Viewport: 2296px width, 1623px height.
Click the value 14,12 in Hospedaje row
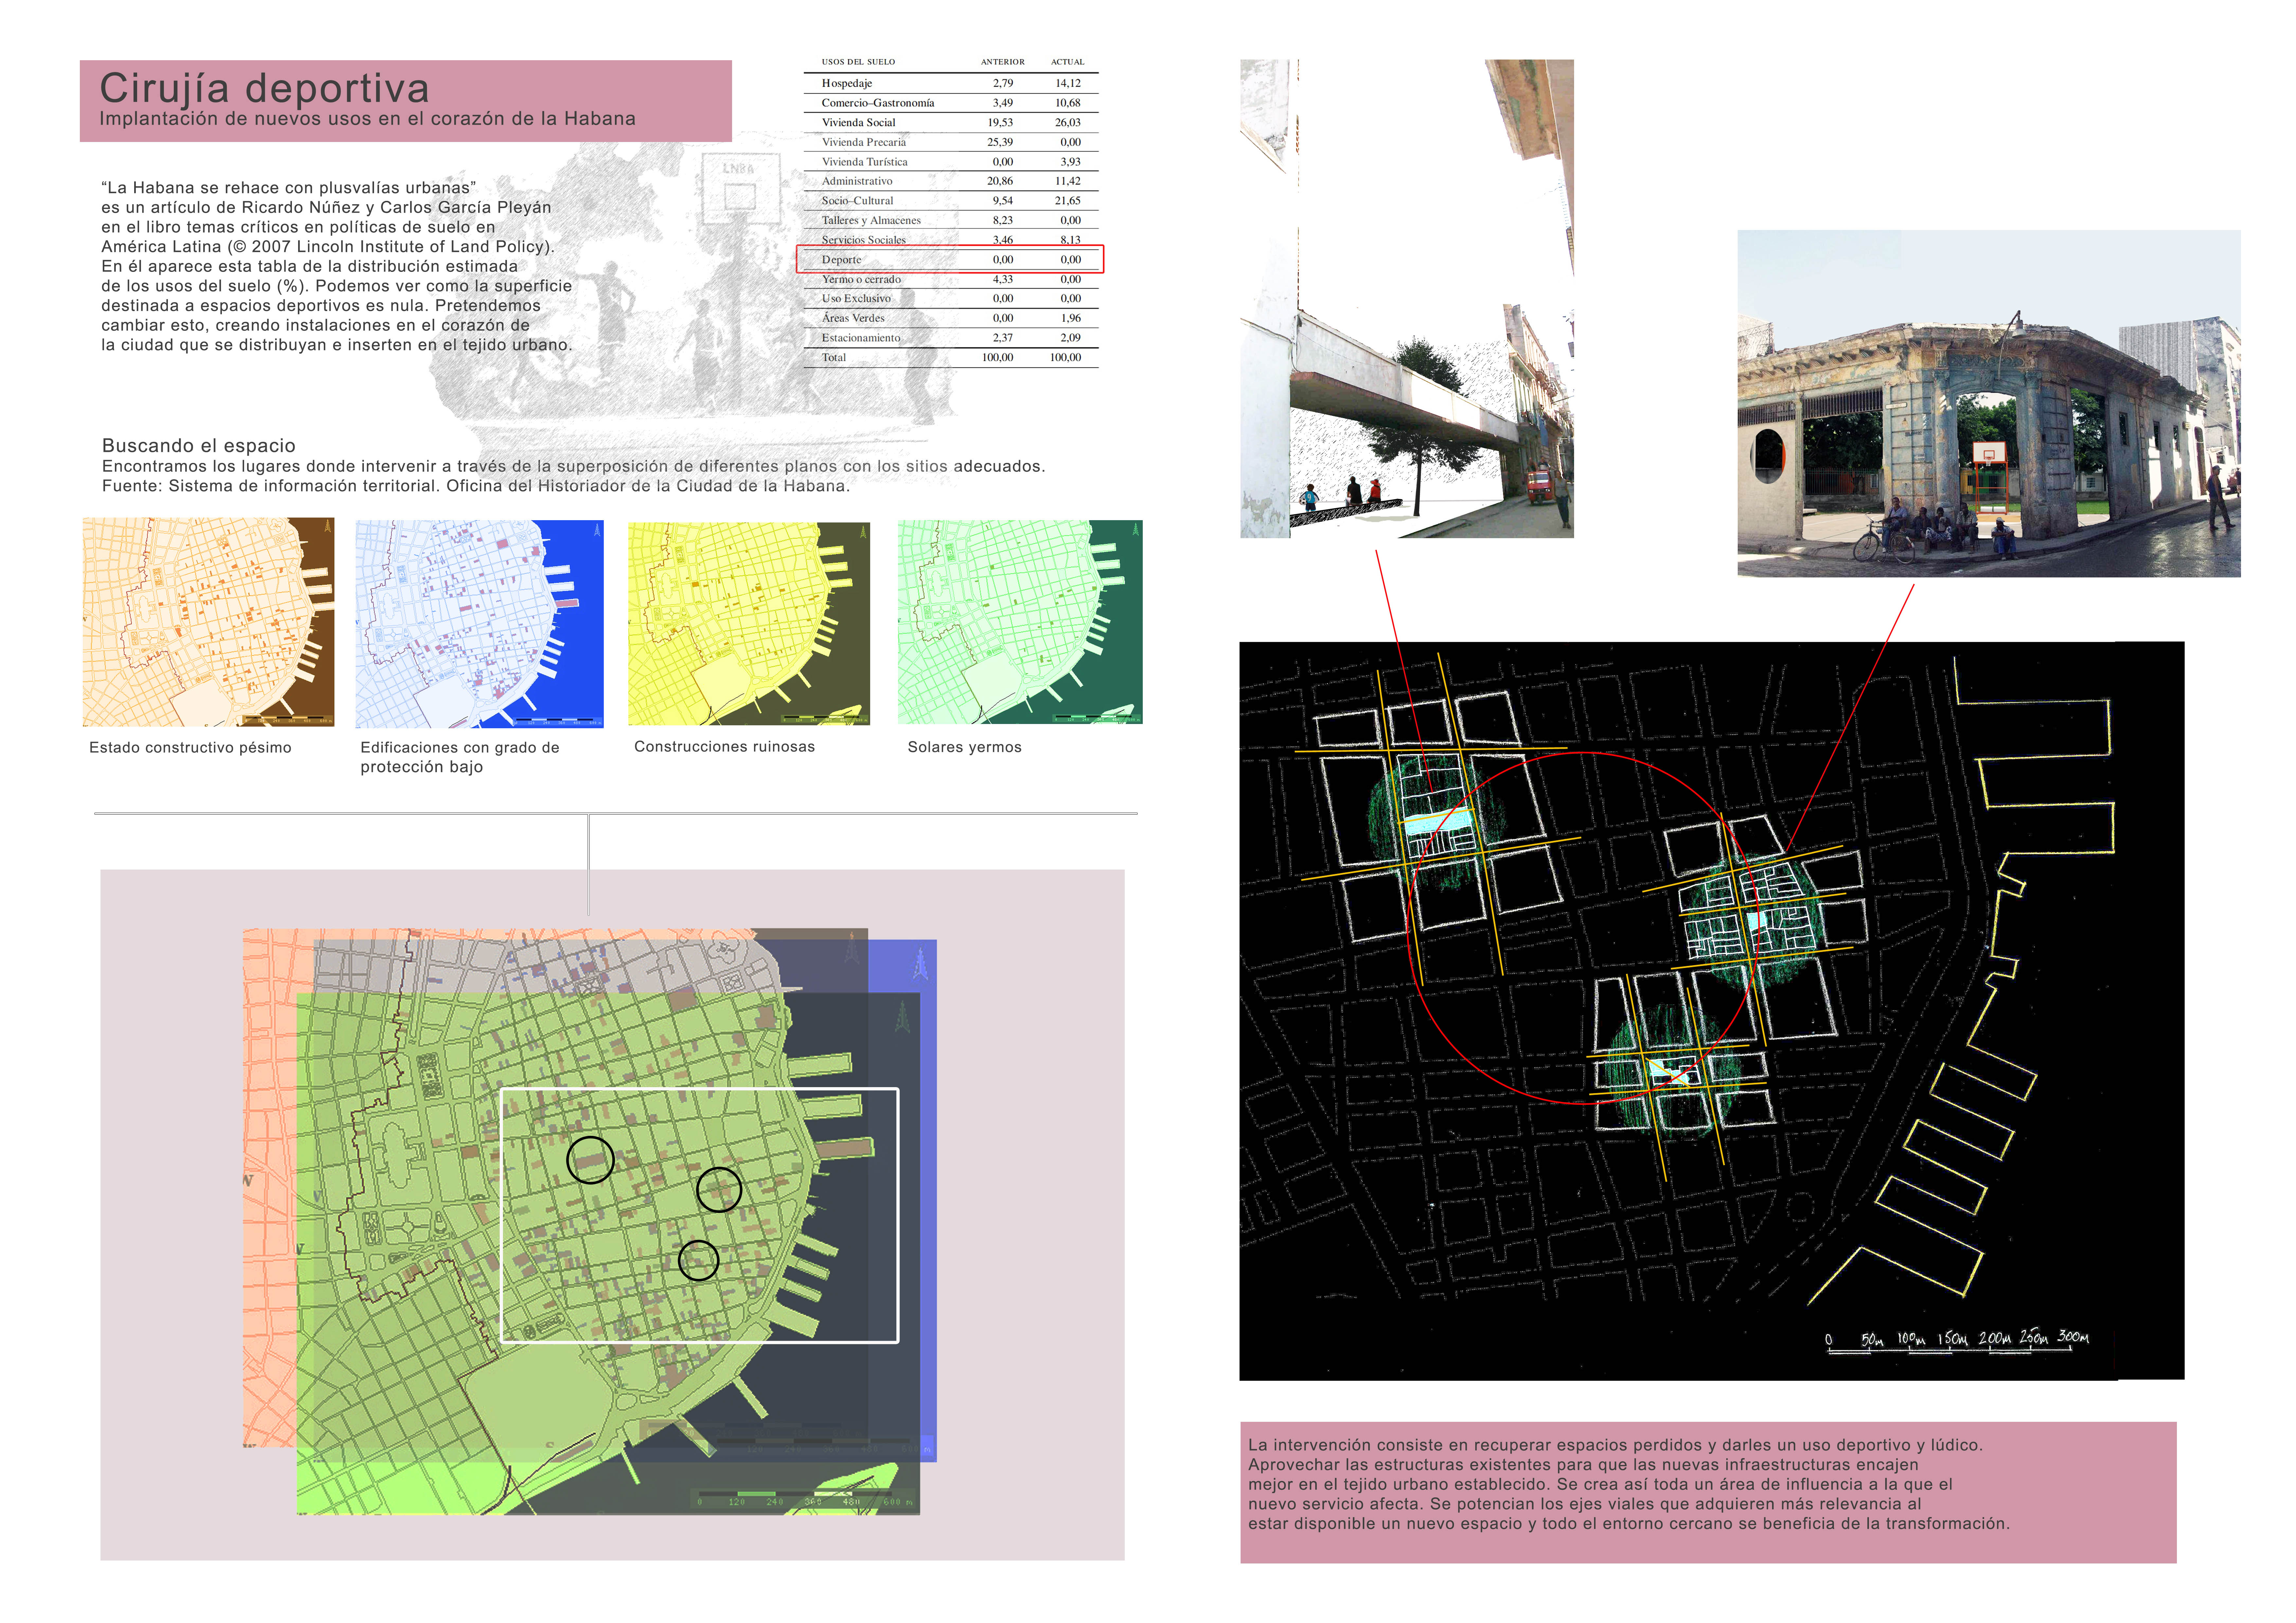(x=1068, y=84)
